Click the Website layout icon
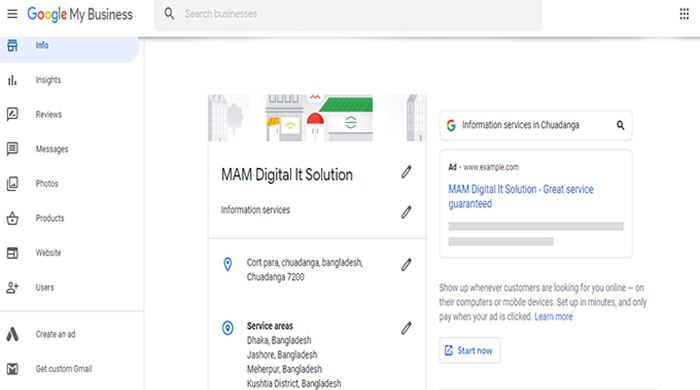700x390 pixels. [12, 253]
